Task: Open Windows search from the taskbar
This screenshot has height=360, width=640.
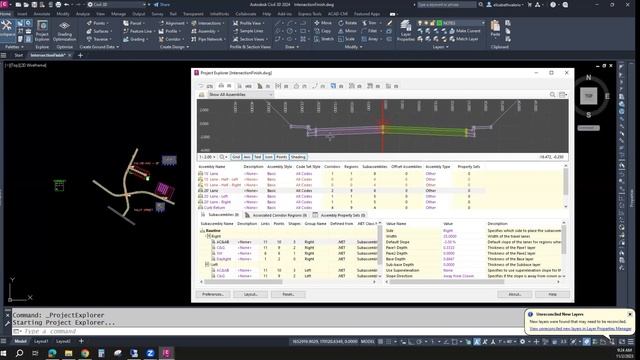Action: click(19, 353)
